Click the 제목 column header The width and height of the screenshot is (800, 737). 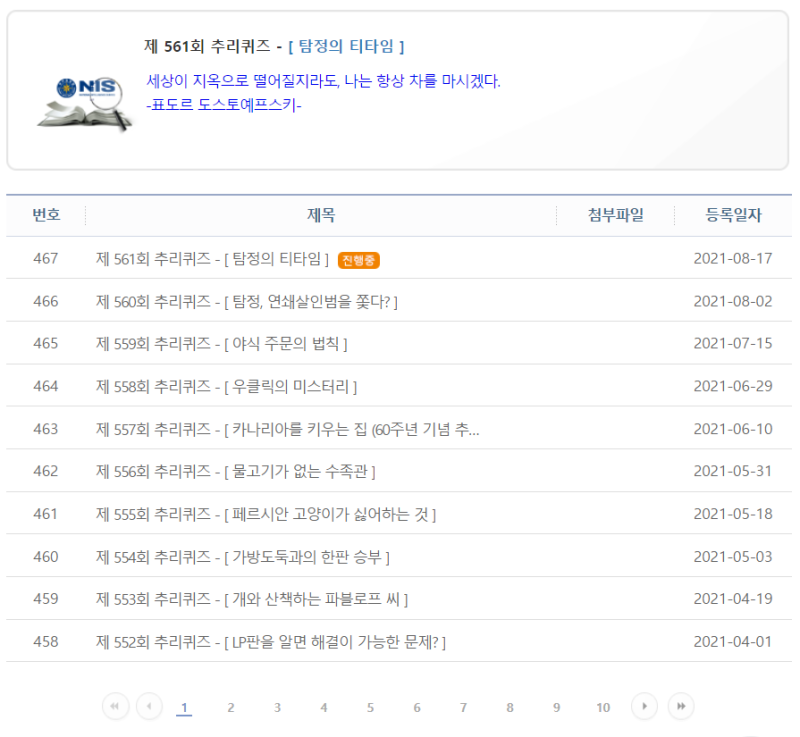click(321, 215)
